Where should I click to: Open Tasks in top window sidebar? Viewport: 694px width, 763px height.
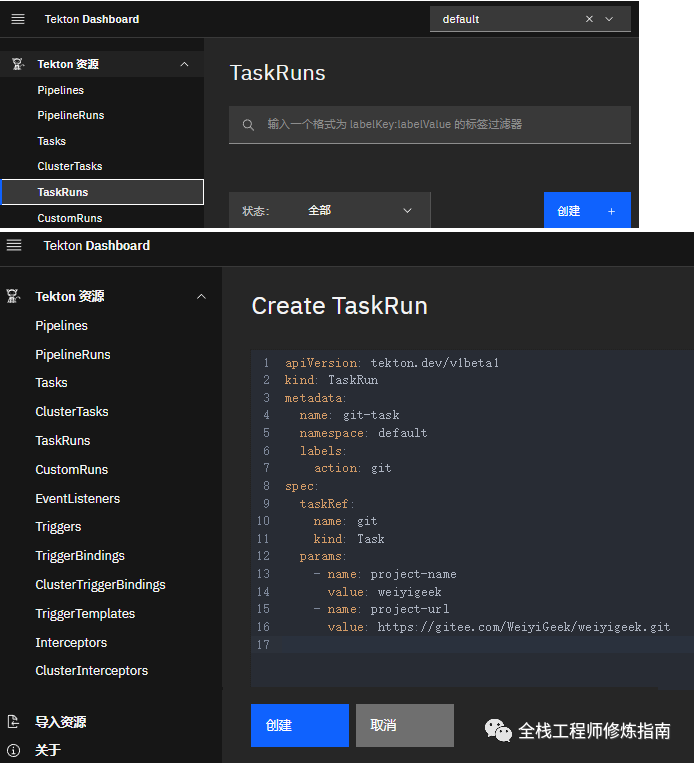[x=52, y=141]
